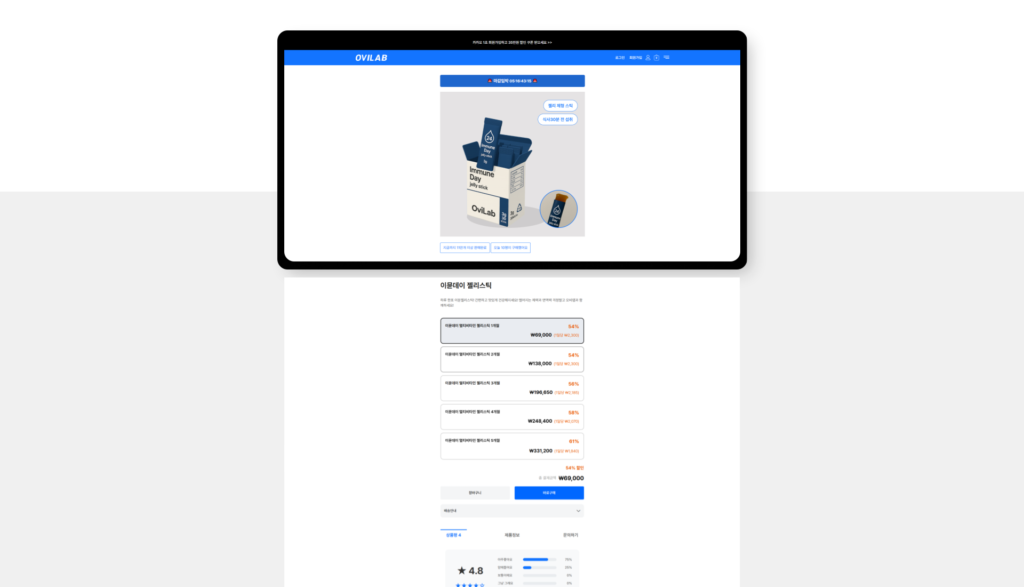Select the 1-month ₩69,000 package option
The height and width of the screenshot is (587, 1024).
click(512, 331)
